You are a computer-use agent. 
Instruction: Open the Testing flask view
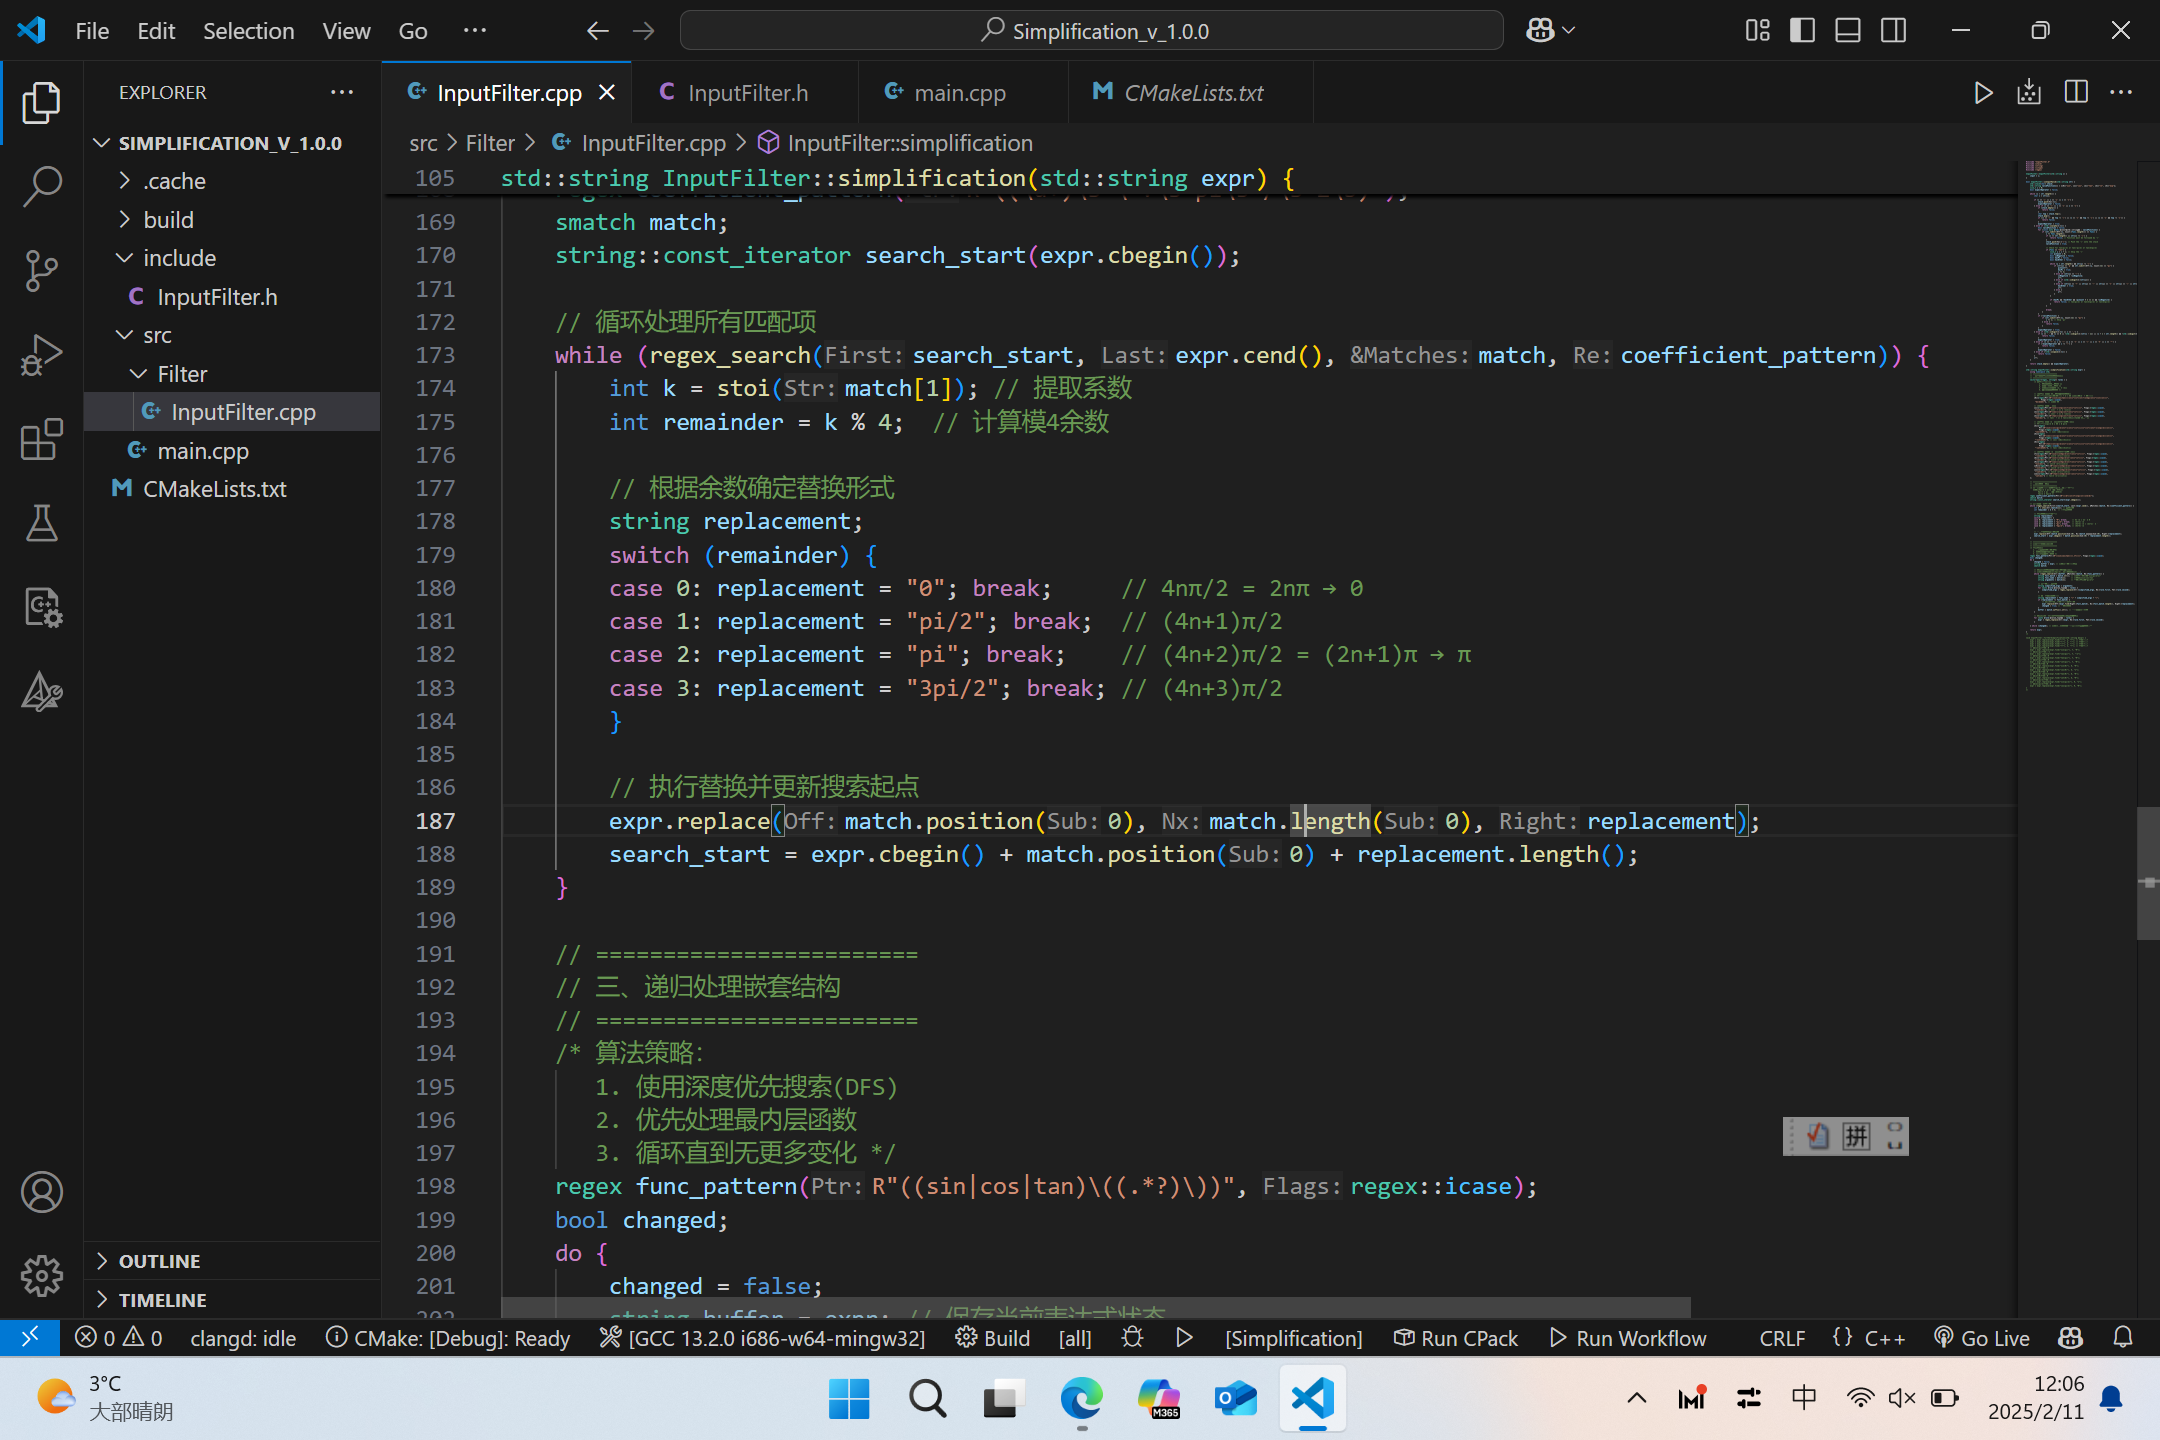[x=41, y=523]
